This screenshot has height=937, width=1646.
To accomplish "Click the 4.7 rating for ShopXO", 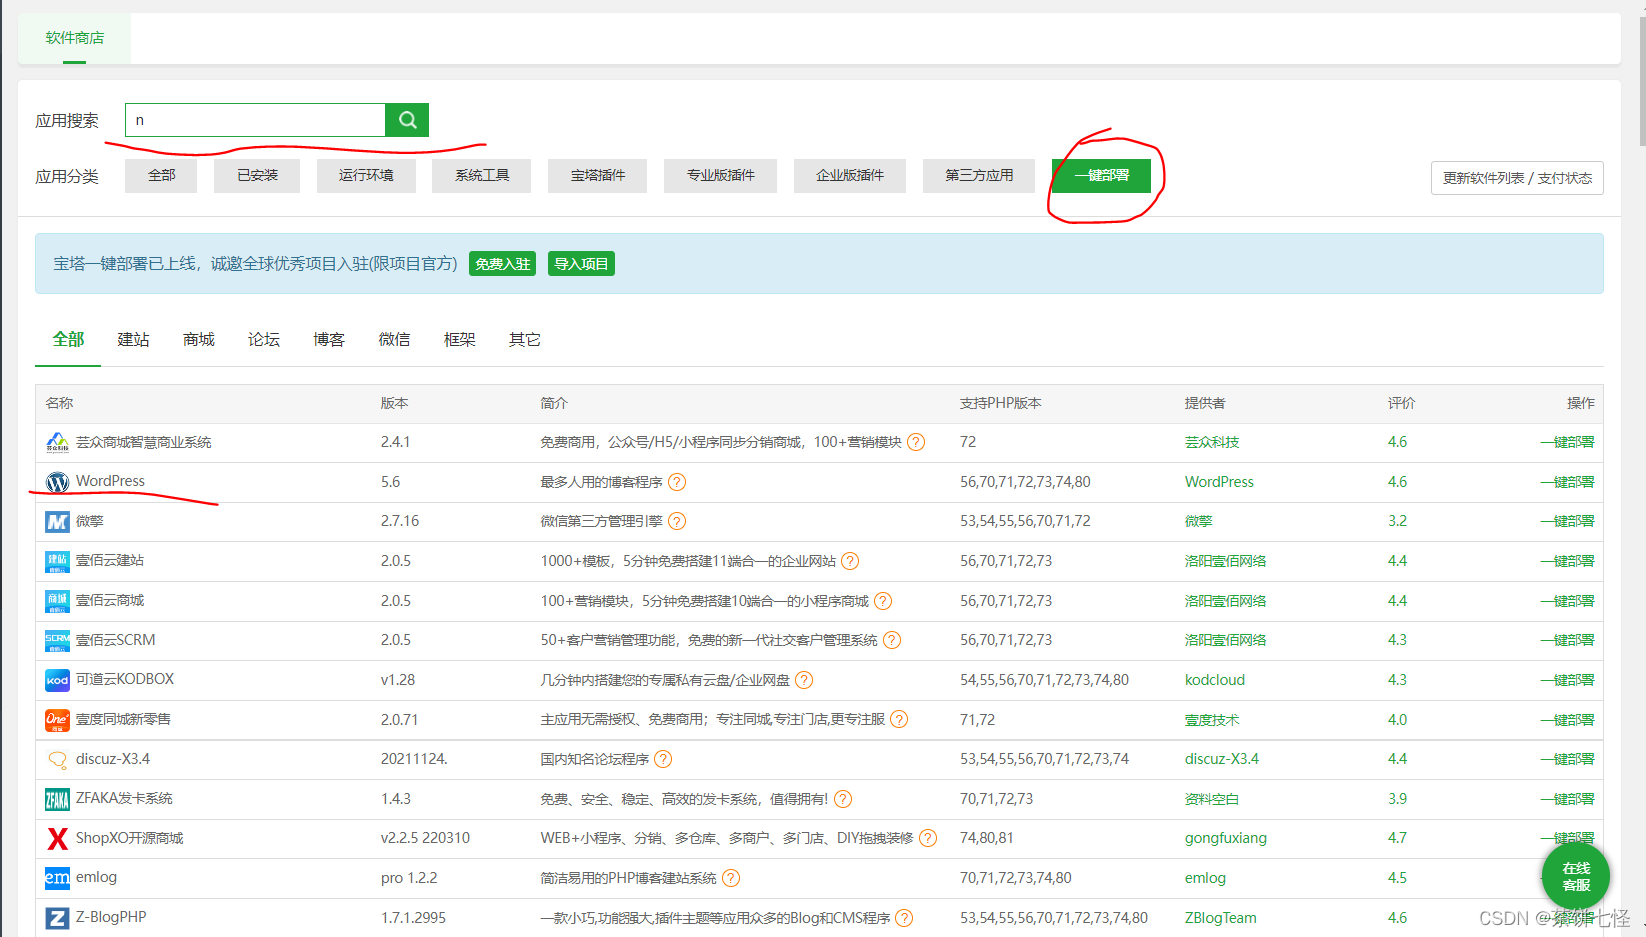I will point(1397,838).
